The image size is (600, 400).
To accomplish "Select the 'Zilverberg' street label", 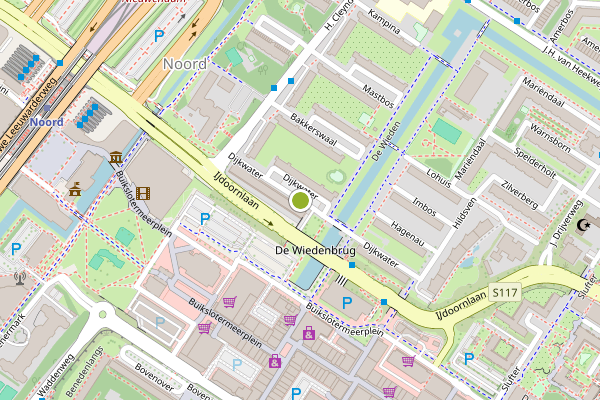I will point(520,195).
